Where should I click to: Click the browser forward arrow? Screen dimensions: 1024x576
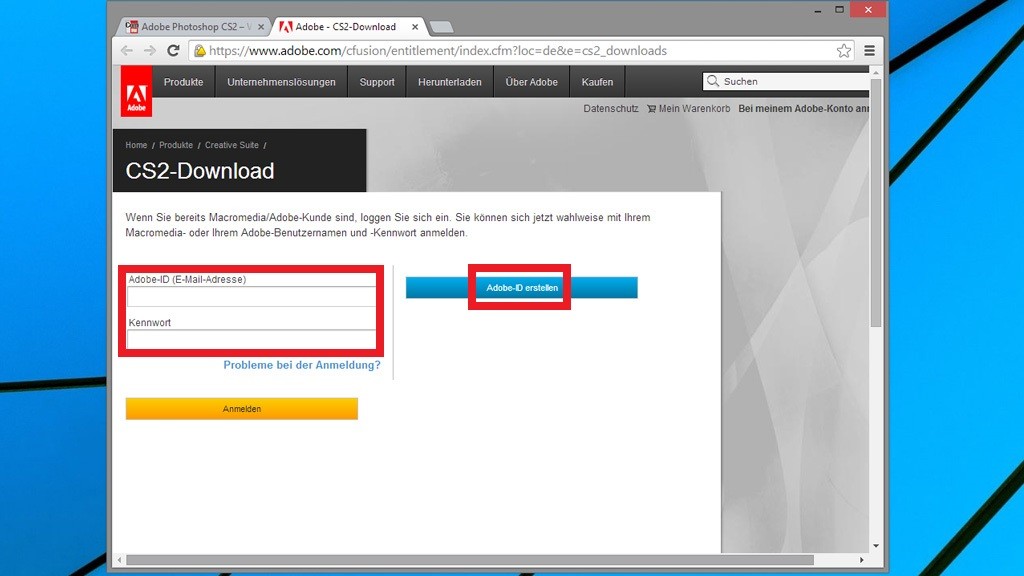pyautogui.click(x=150, y=51)
